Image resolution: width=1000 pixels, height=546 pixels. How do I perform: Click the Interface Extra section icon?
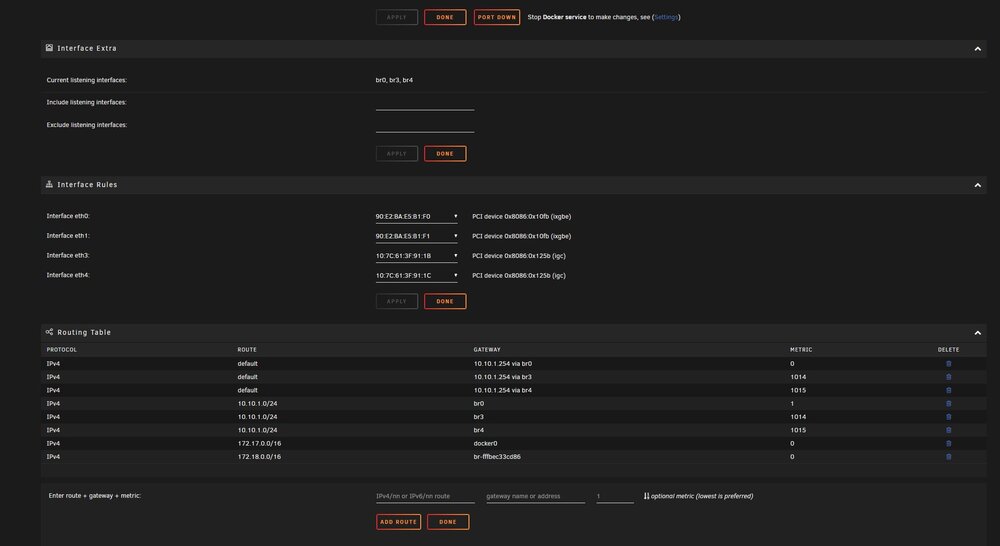[x=49, y=48]
